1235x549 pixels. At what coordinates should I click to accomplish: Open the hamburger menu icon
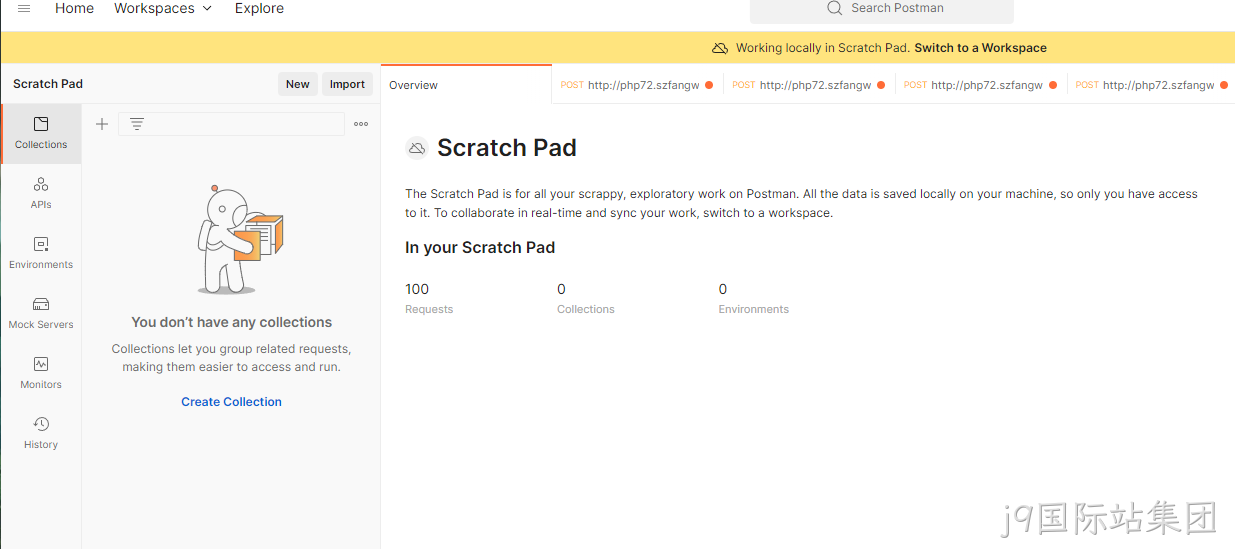(24, 8)
